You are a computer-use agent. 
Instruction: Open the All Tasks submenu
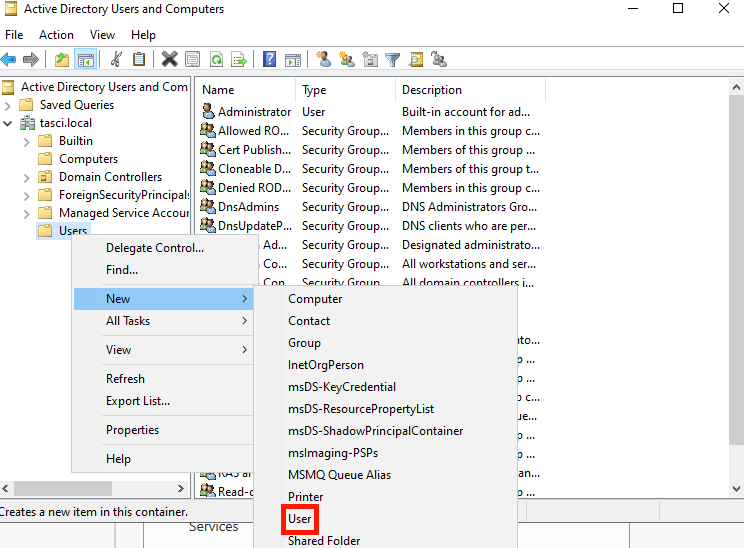(163, 321)
